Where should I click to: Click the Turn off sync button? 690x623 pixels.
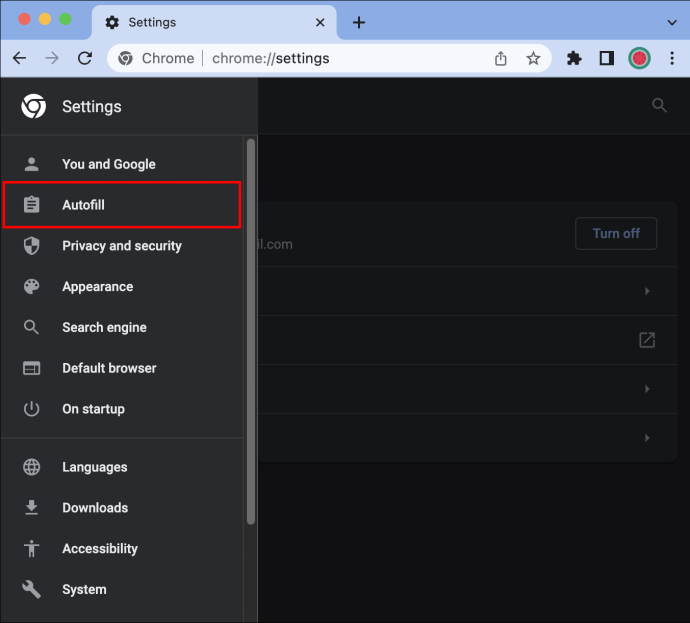(616, 234)
